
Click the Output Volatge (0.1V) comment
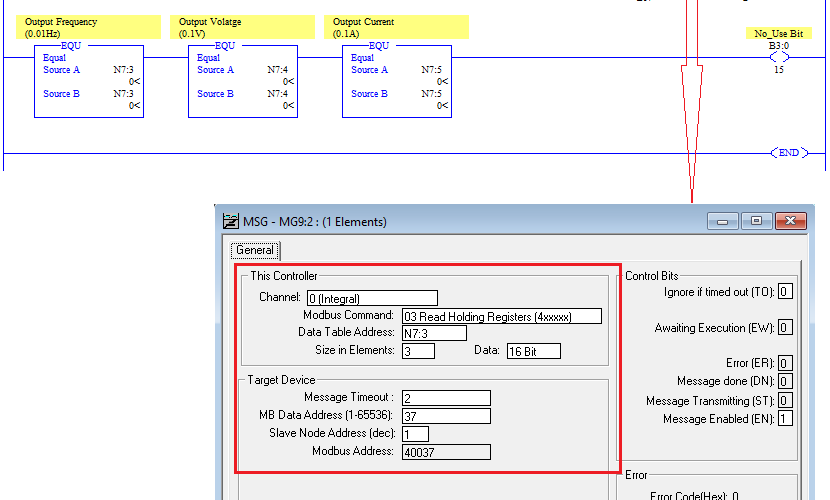click(x=242, y=28)
